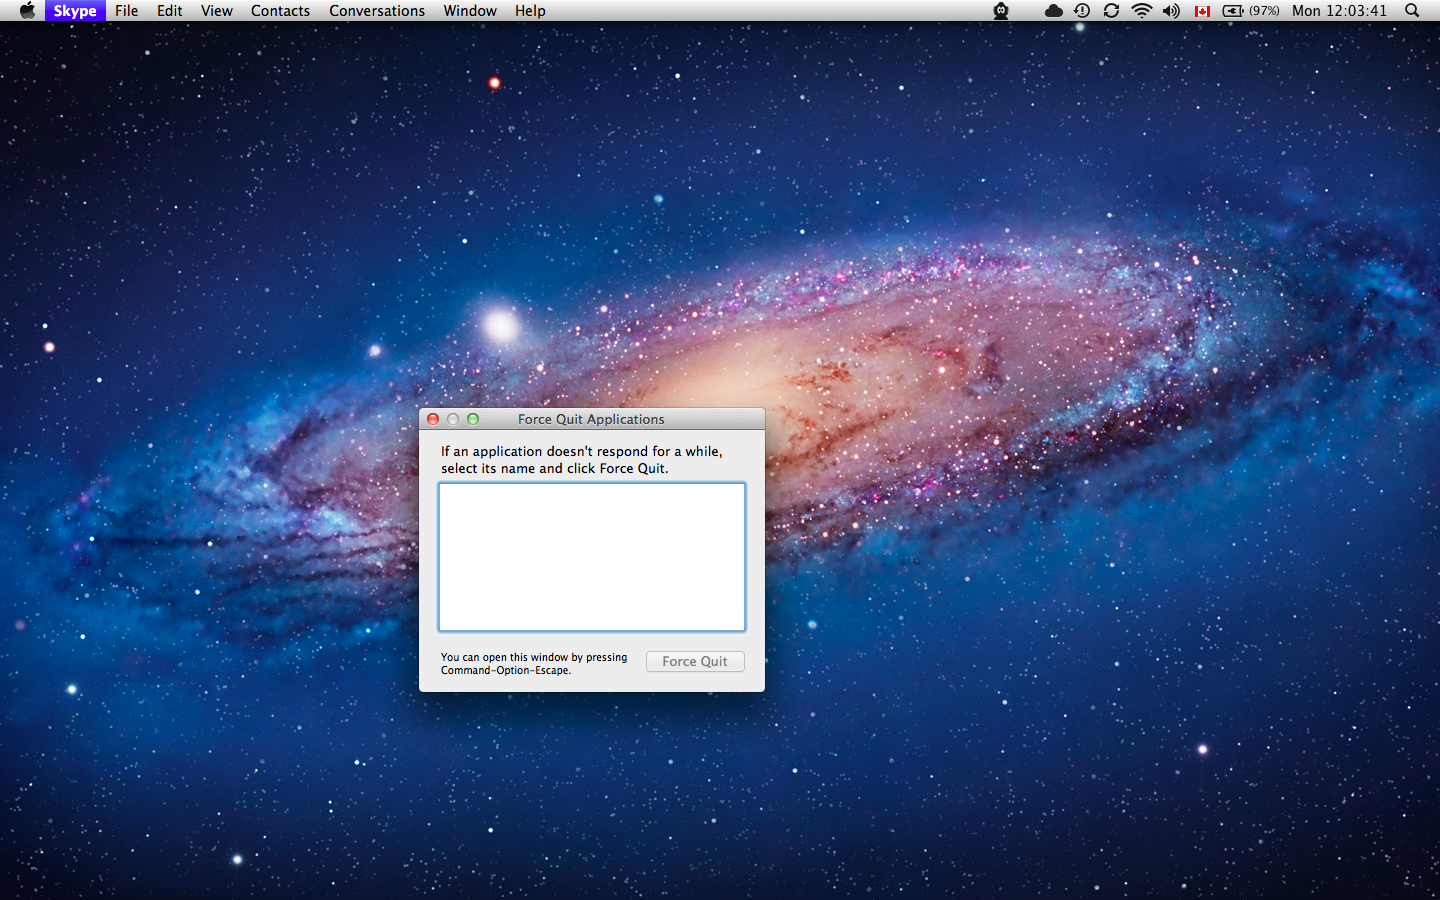Open Spotlight search magnifier

coord(1412,11)
